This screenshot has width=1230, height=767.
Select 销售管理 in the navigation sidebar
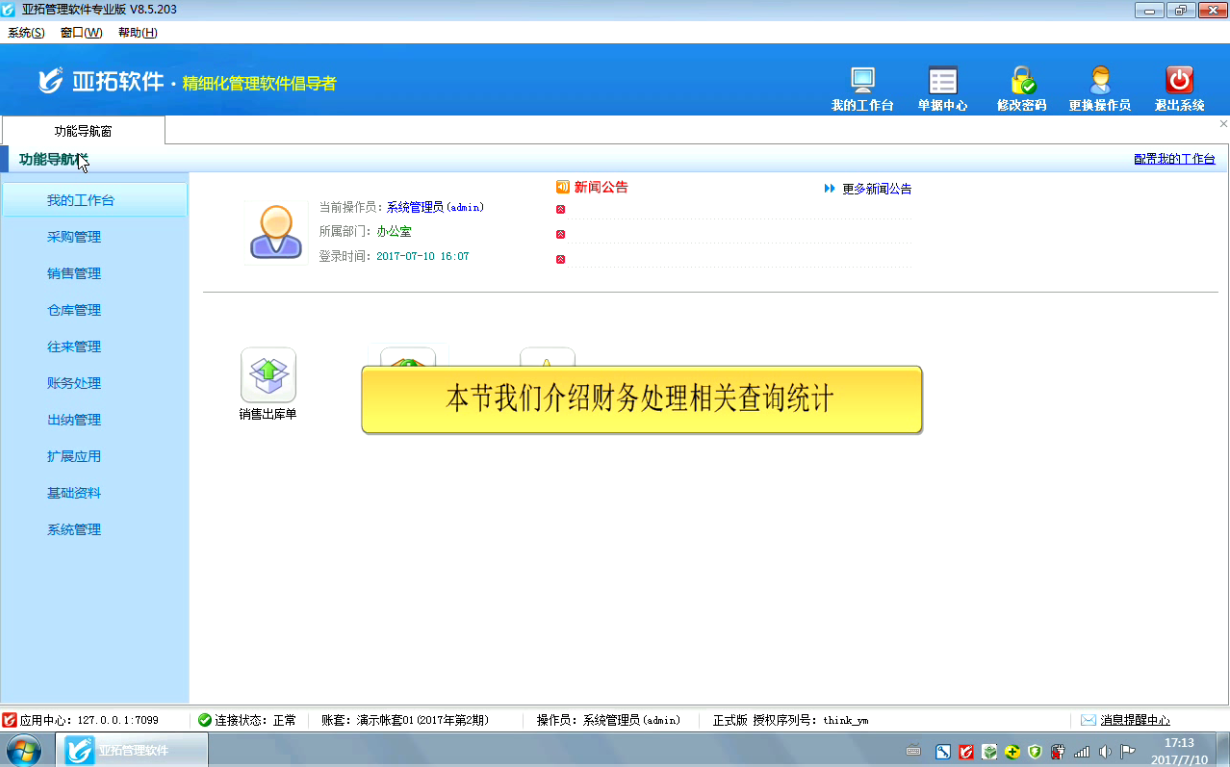pos(74,274)
